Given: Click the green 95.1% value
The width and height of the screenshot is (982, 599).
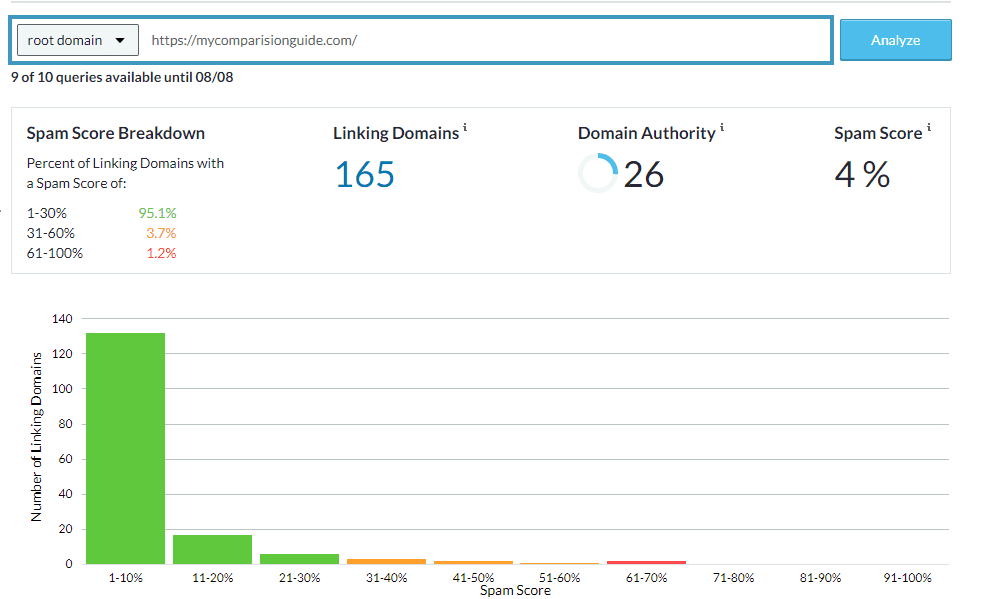Looking at the screenshot, I should pyautogui.click(x=157, y=213).
